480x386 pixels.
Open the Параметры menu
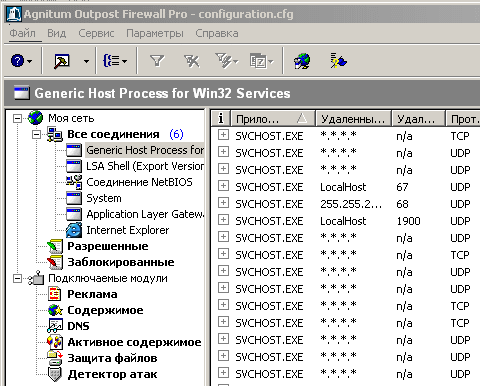[155, 33]
